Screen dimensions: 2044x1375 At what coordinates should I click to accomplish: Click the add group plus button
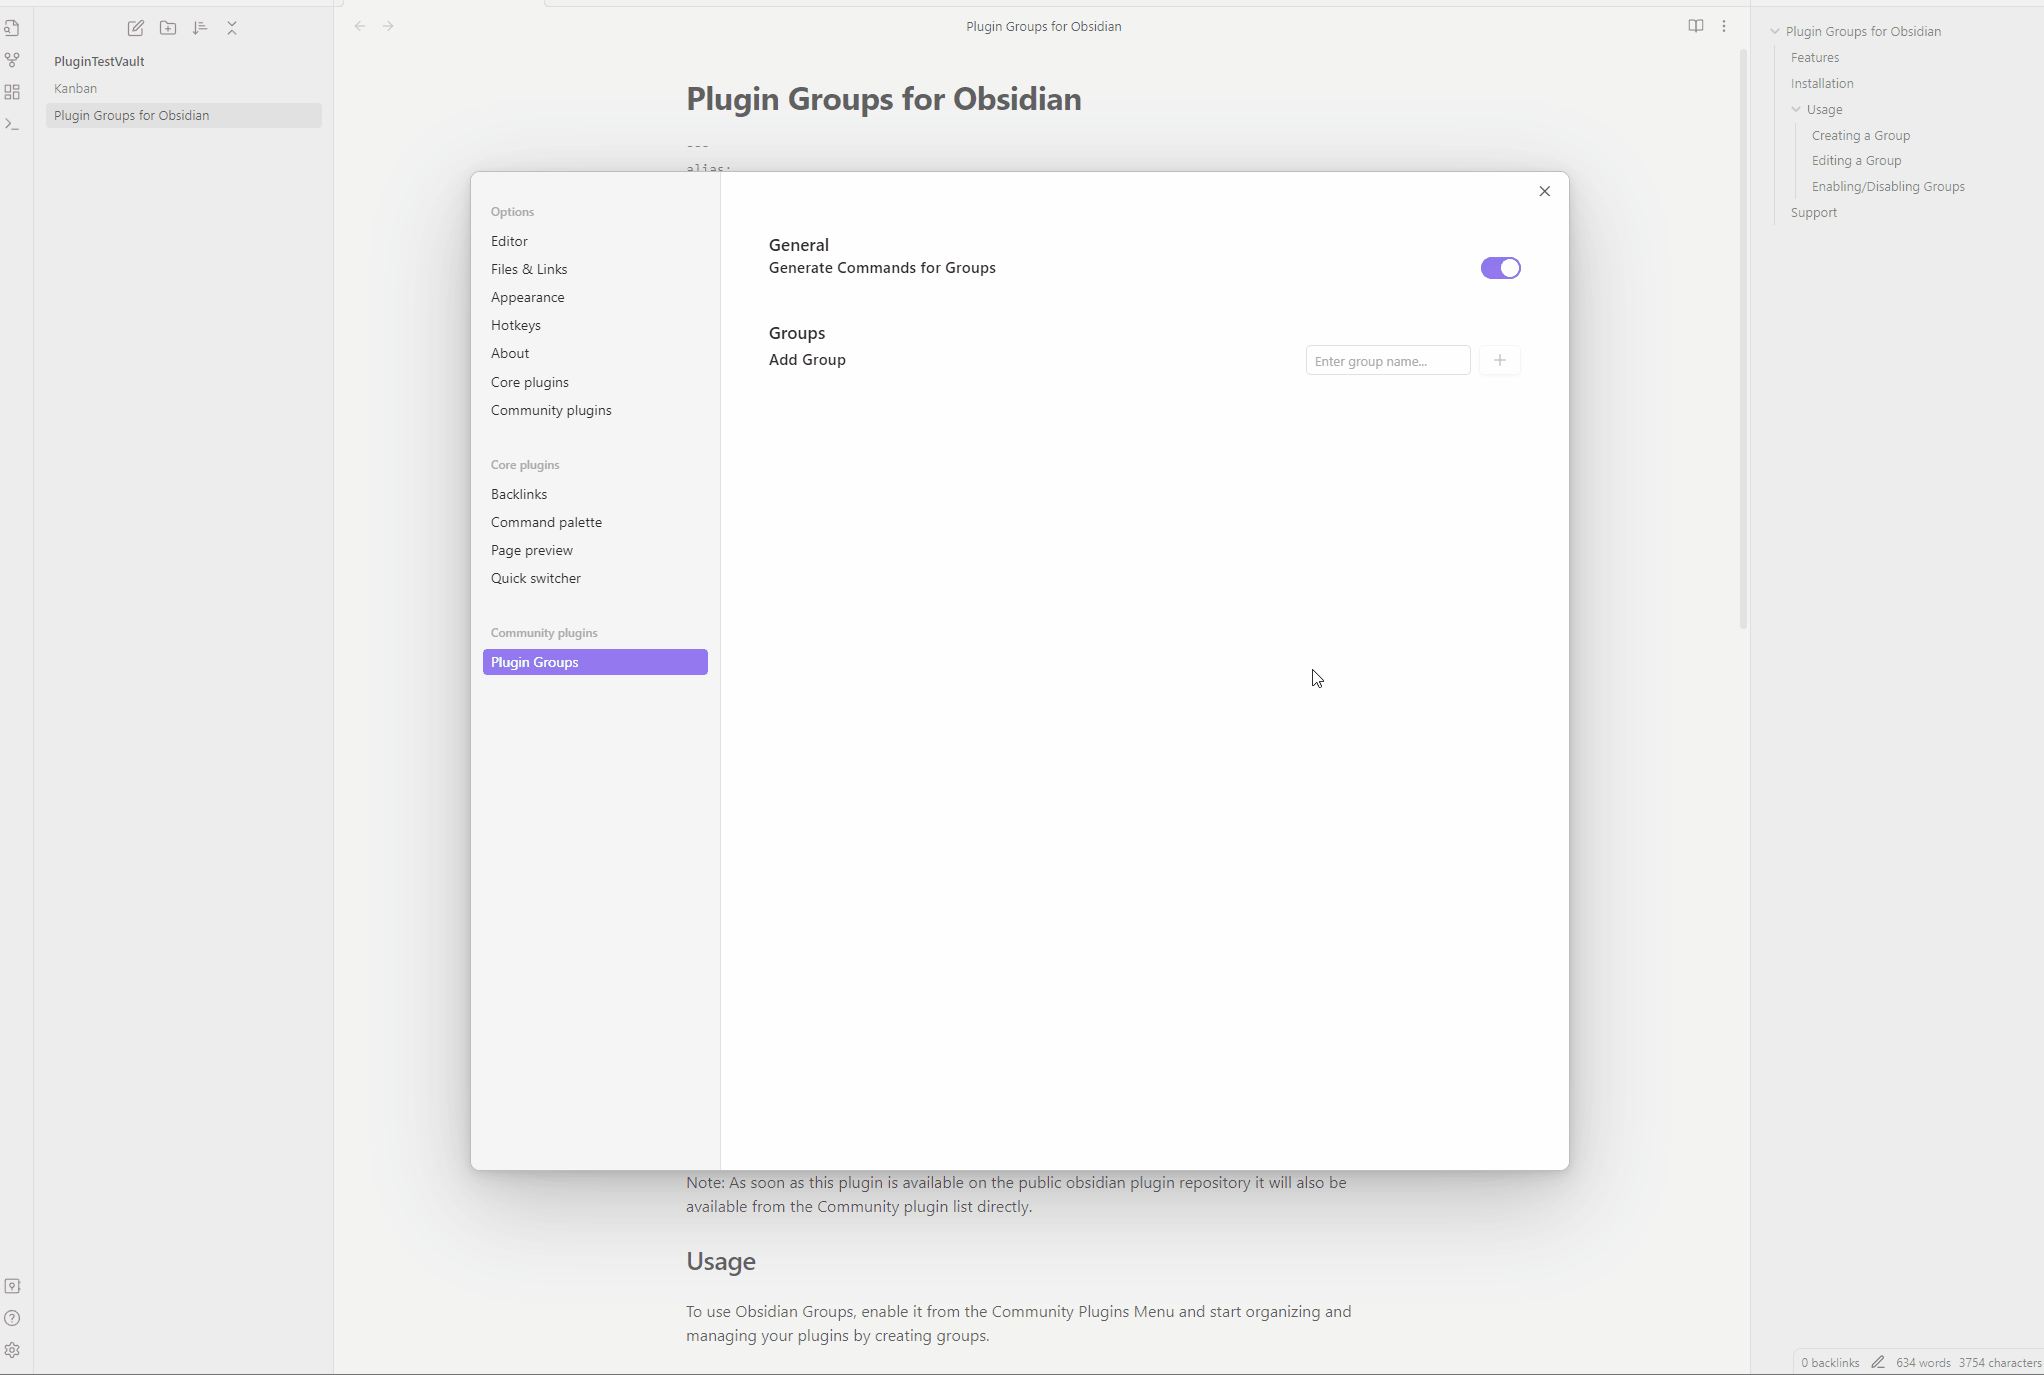click(1499, 360)
